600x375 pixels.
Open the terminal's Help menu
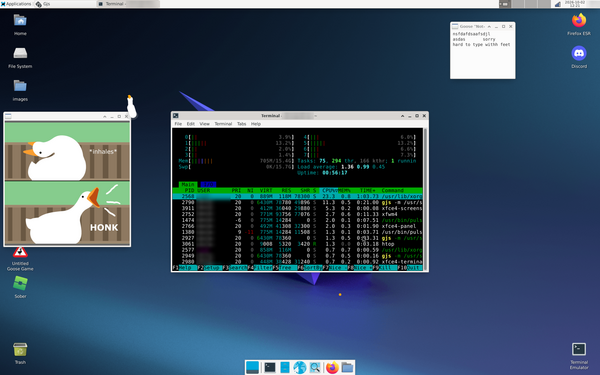(256, 124)
